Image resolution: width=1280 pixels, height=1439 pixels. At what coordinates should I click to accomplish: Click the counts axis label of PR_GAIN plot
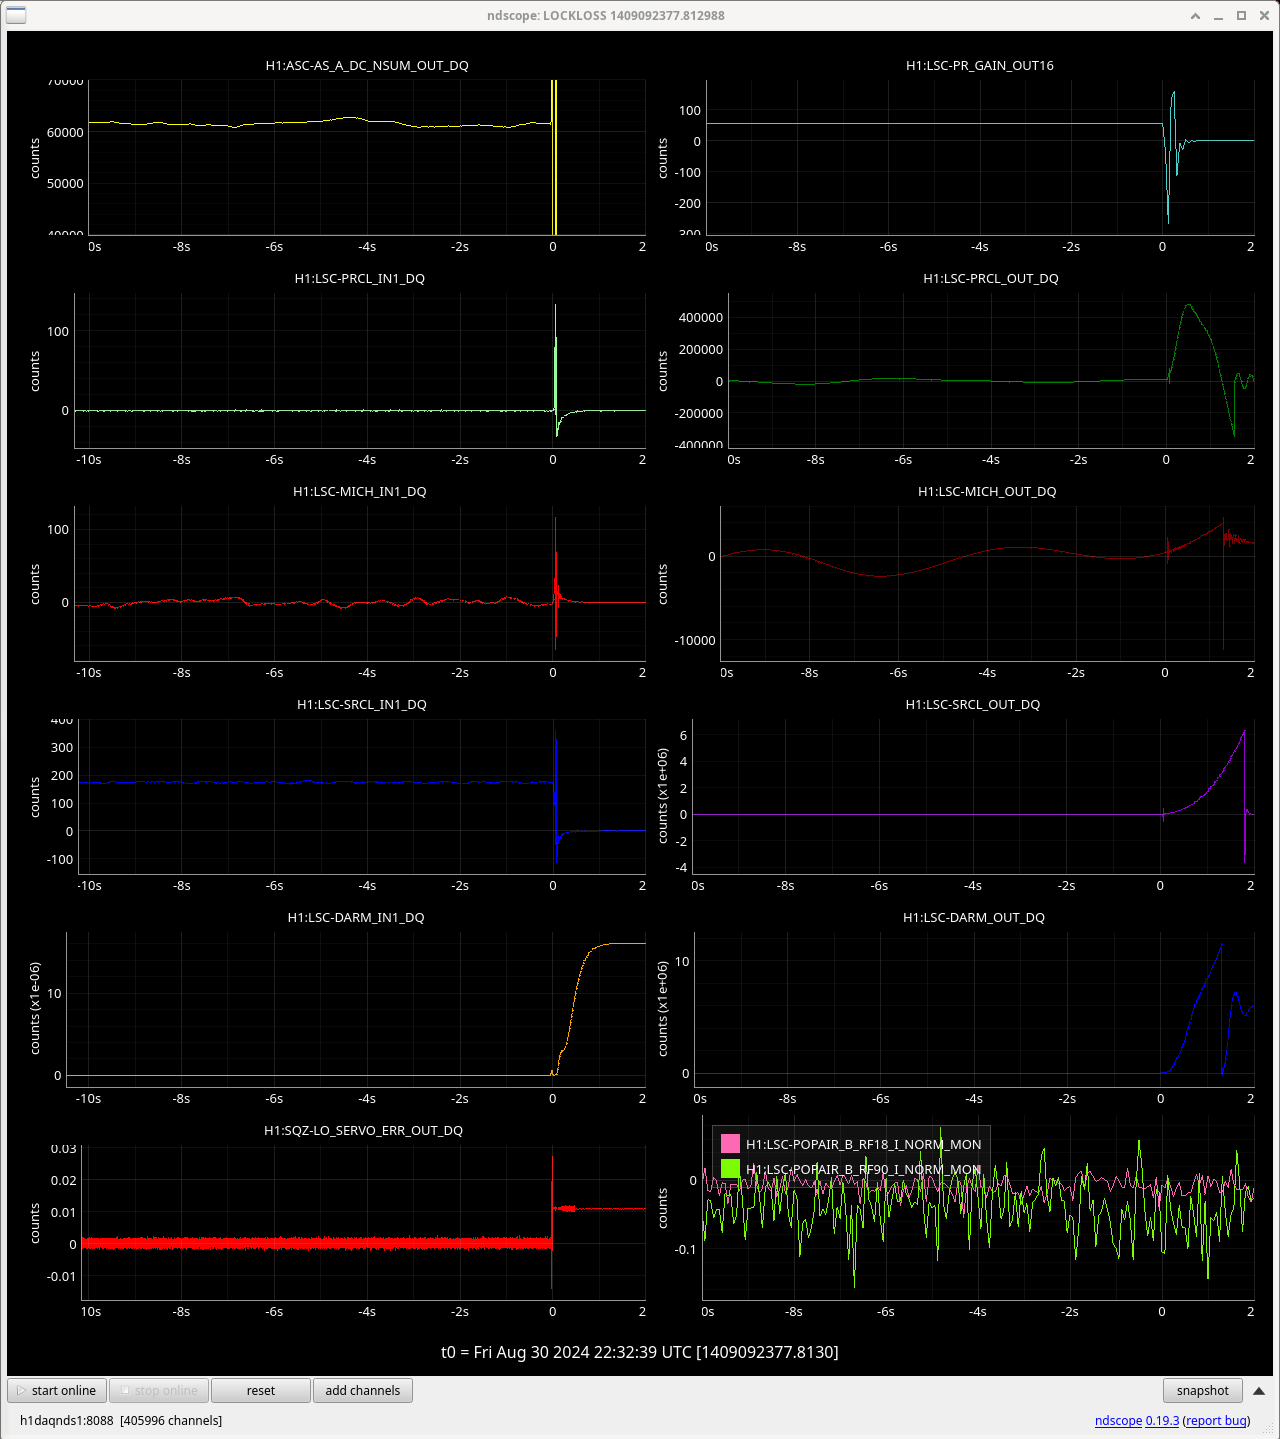click(x=662, y=158)
